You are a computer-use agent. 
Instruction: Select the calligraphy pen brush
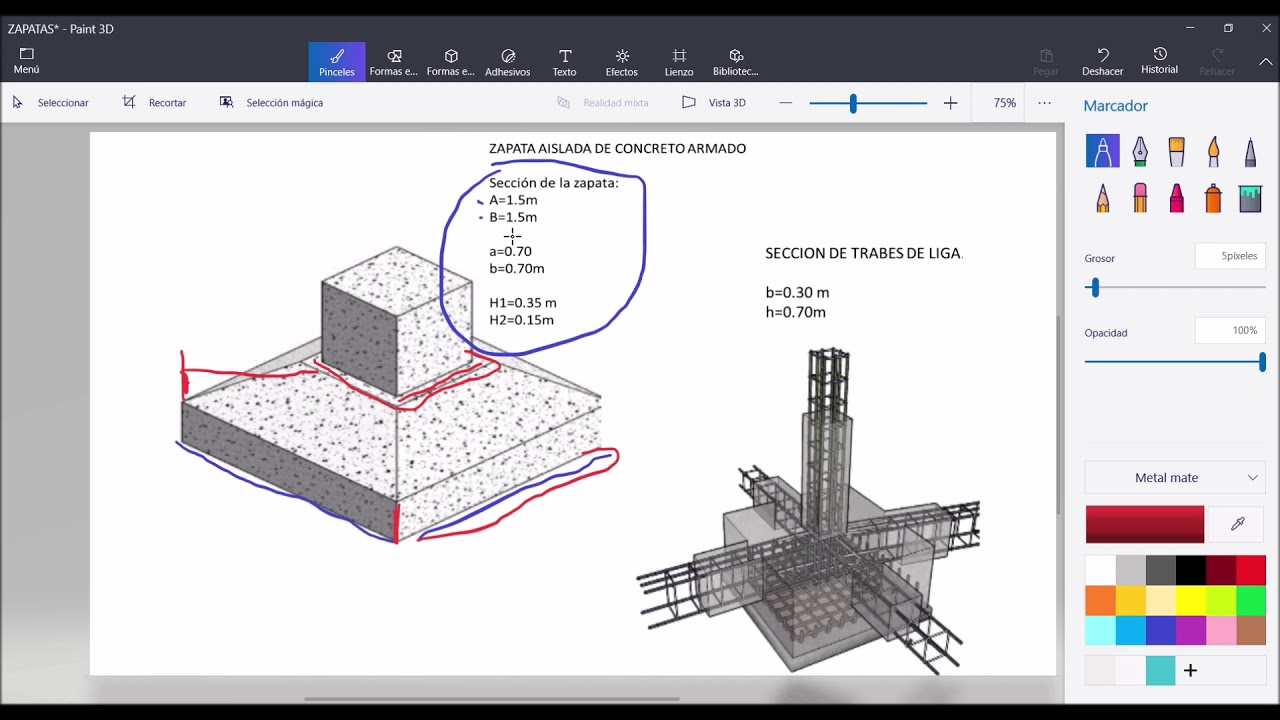point(1140,151)
